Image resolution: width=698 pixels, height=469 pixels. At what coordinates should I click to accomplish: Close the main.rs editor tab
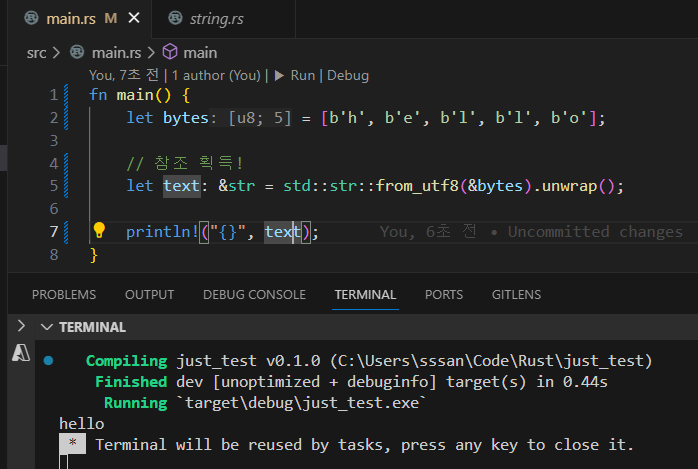[x=135, y=18]
